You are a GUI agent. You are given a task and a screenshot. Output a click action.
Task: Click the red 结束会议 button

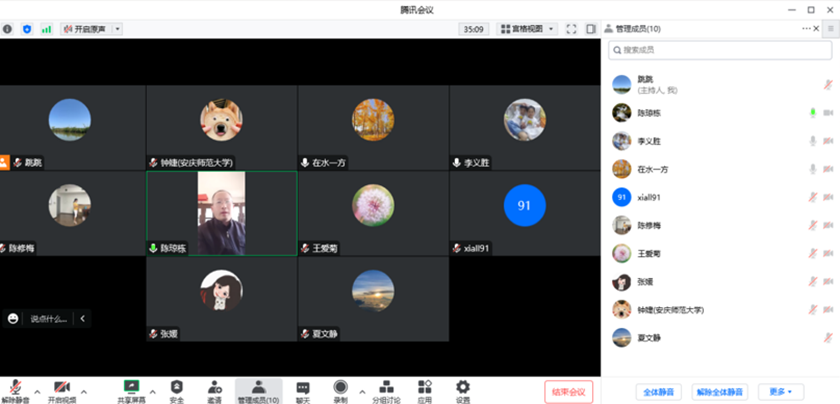(x=569, y=391)
